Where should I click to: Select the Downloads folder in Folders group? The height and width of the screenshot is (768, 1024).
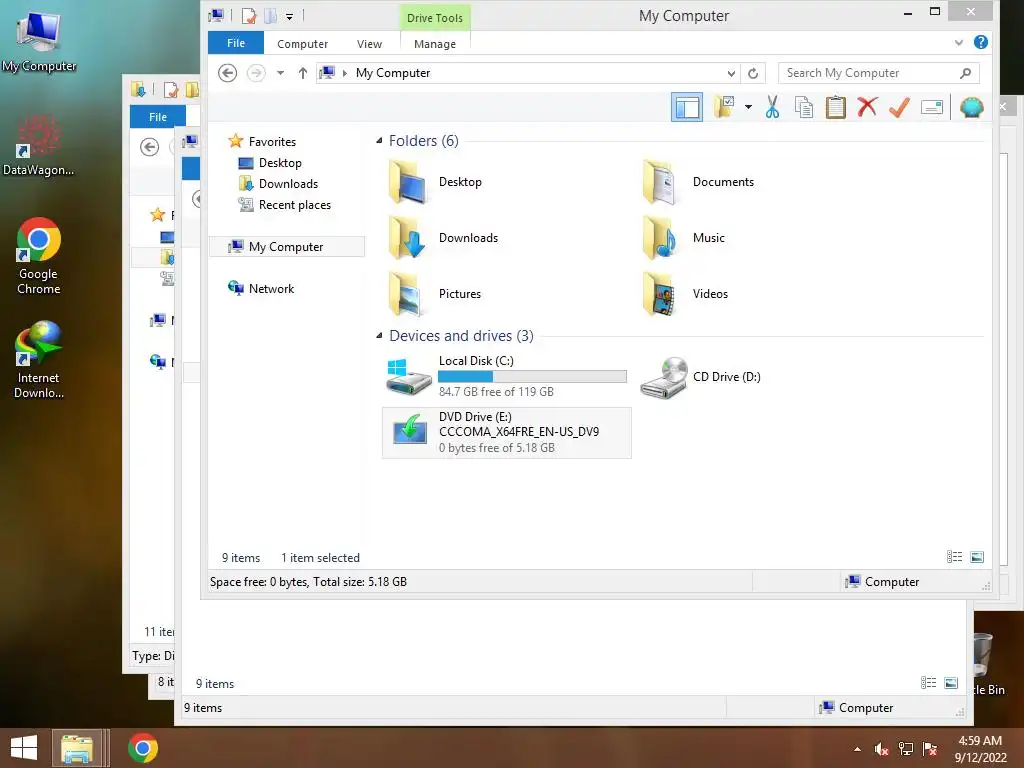[x=443, y=238]
